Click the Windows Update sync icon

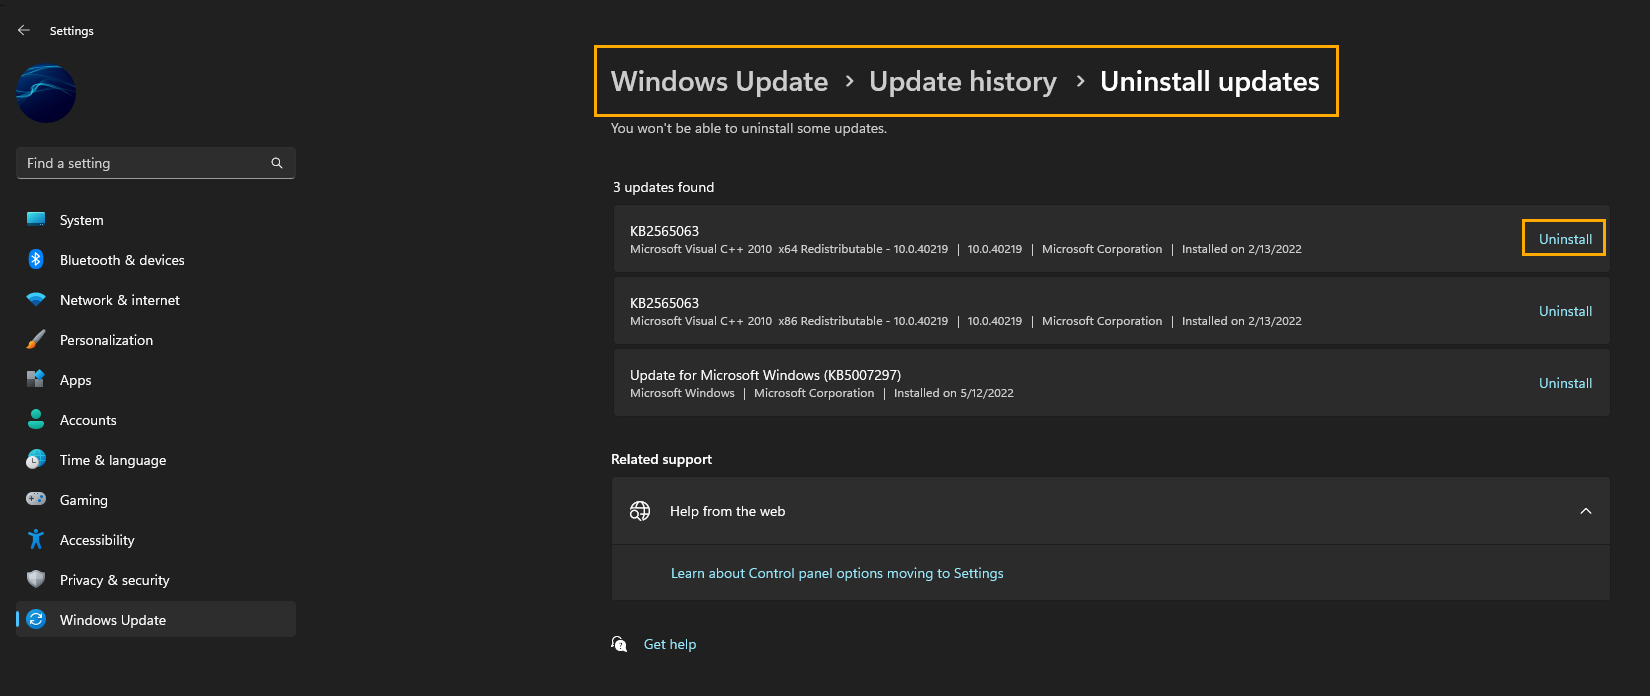coord(36,620)
